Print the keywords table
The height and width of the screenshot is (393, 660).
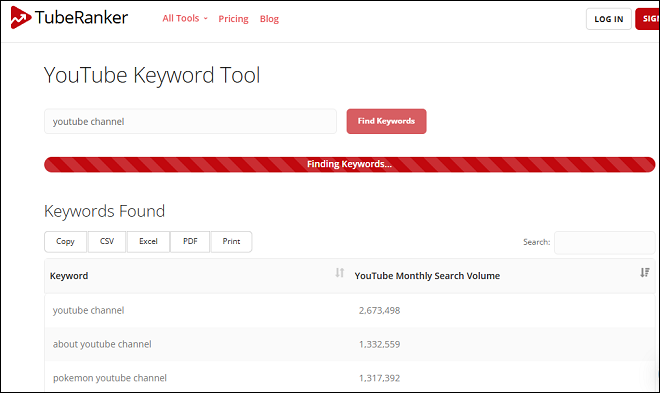click(x=231, y=242)
